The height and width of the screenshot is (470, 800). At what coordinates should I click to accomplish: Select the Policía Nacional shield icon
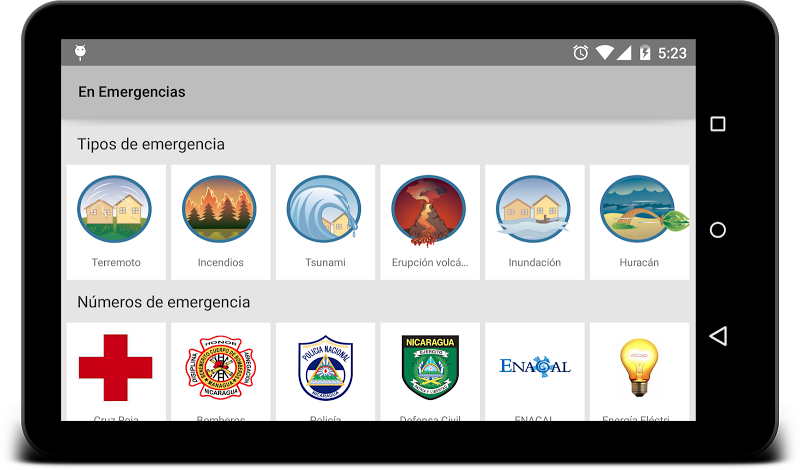click(326, 367)
